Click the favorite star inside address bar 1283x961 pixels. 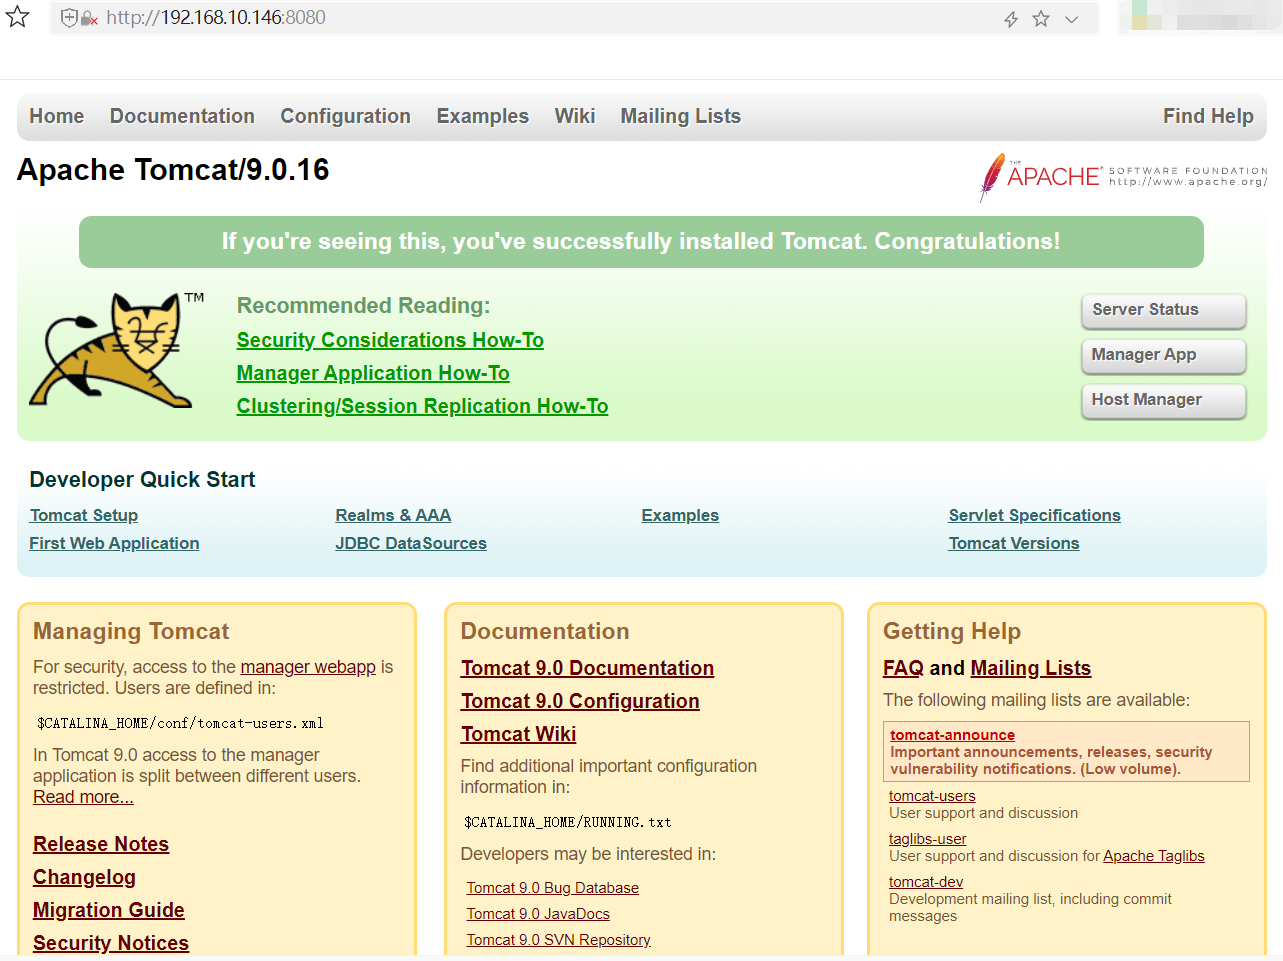(x=1041, y=19)
